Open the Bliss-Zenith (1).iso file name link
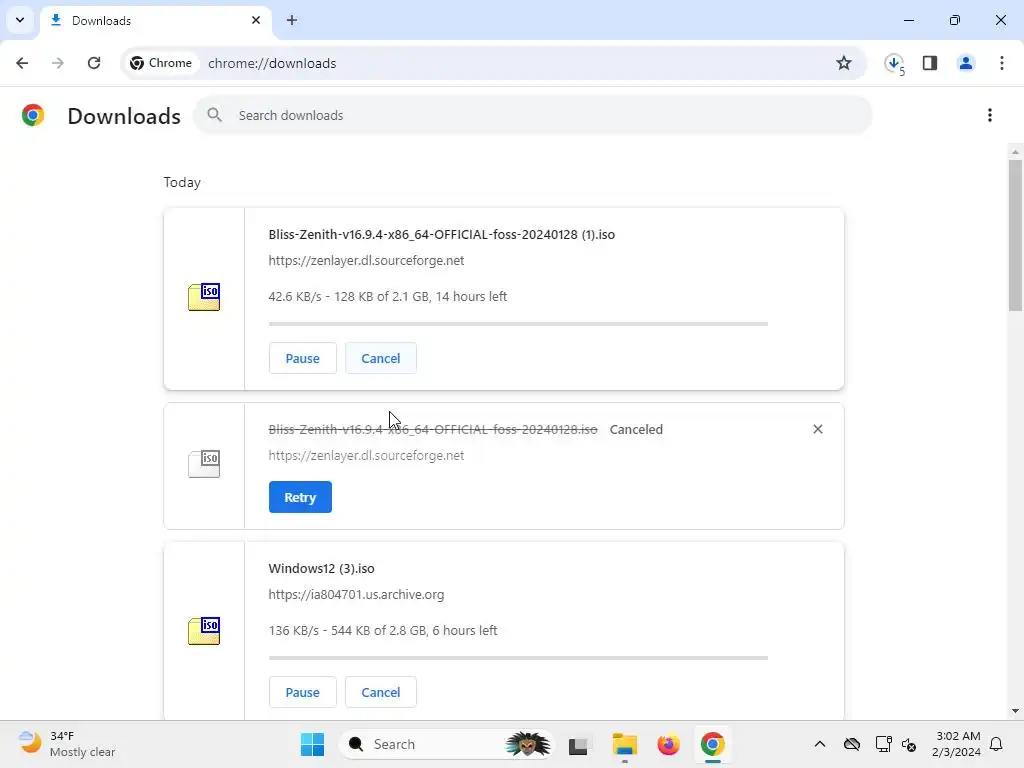This screenshot has height=768, width=1024. (441, 234)
